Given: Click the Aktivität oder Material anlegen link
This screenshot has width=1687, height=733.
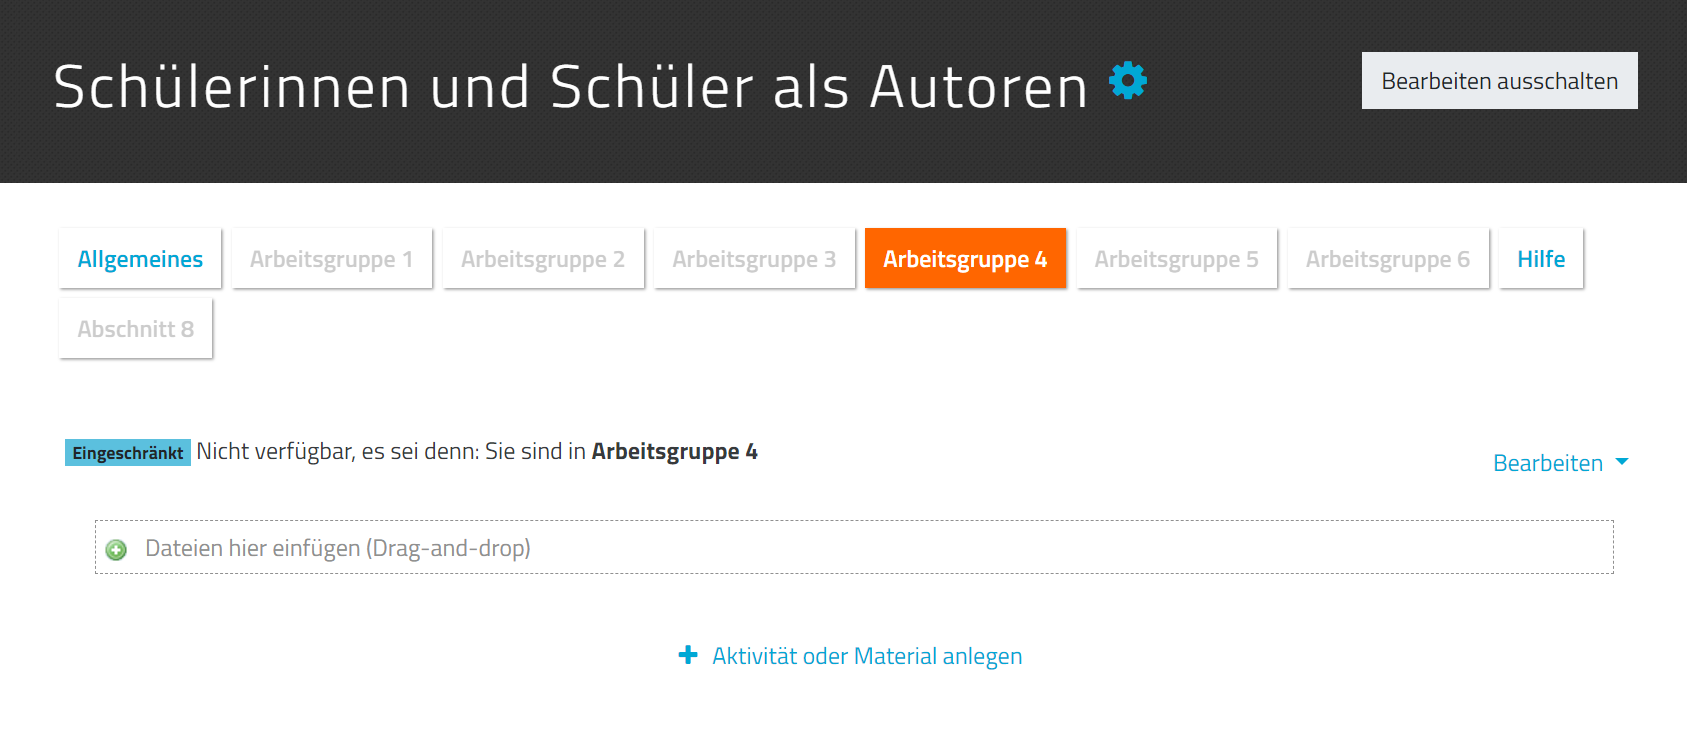Looking at the screenshot, I should tap(867, 656).
